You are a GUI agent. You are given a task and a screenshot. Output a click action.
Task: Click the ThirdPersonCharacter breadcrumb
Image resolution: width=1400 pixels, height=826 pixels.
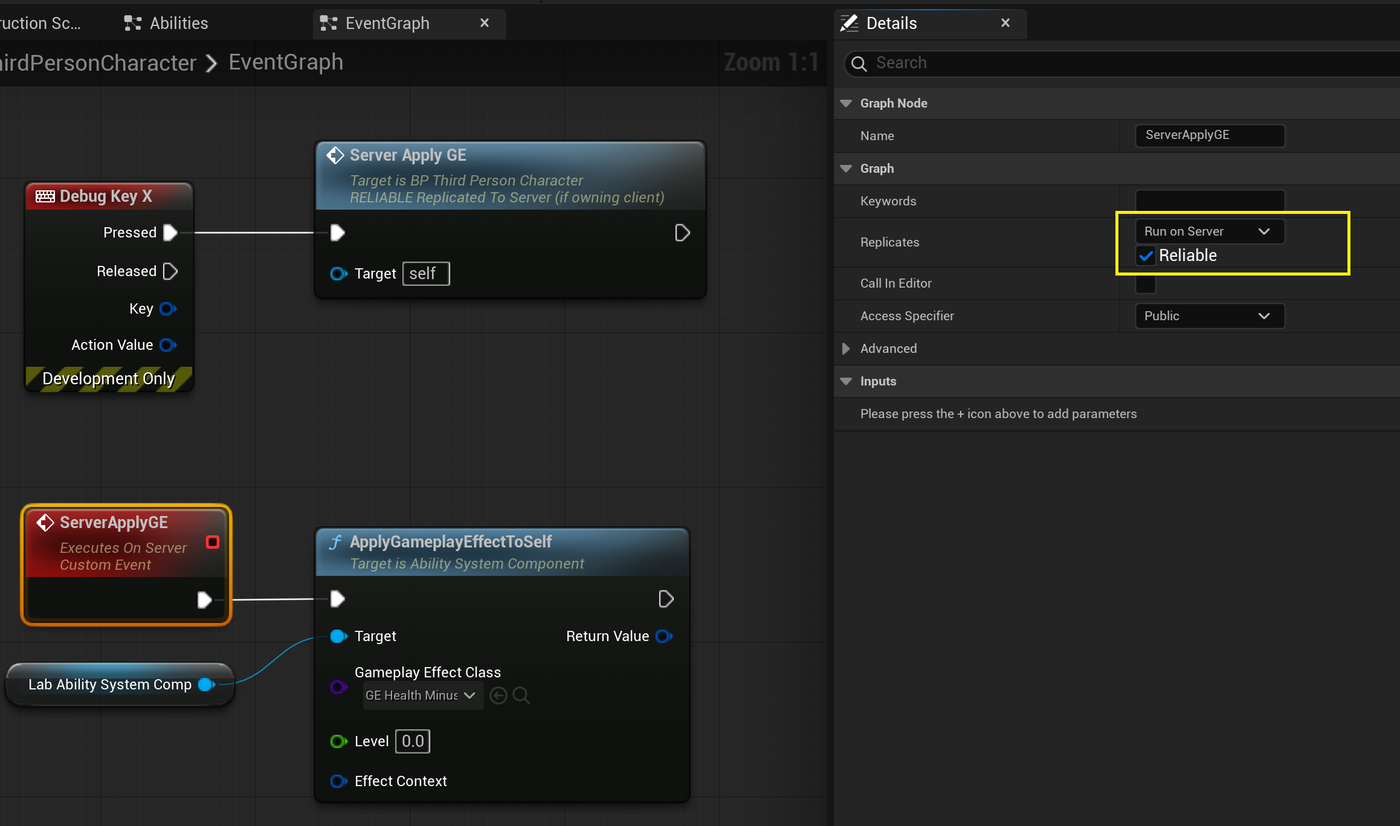pos(98,63)
